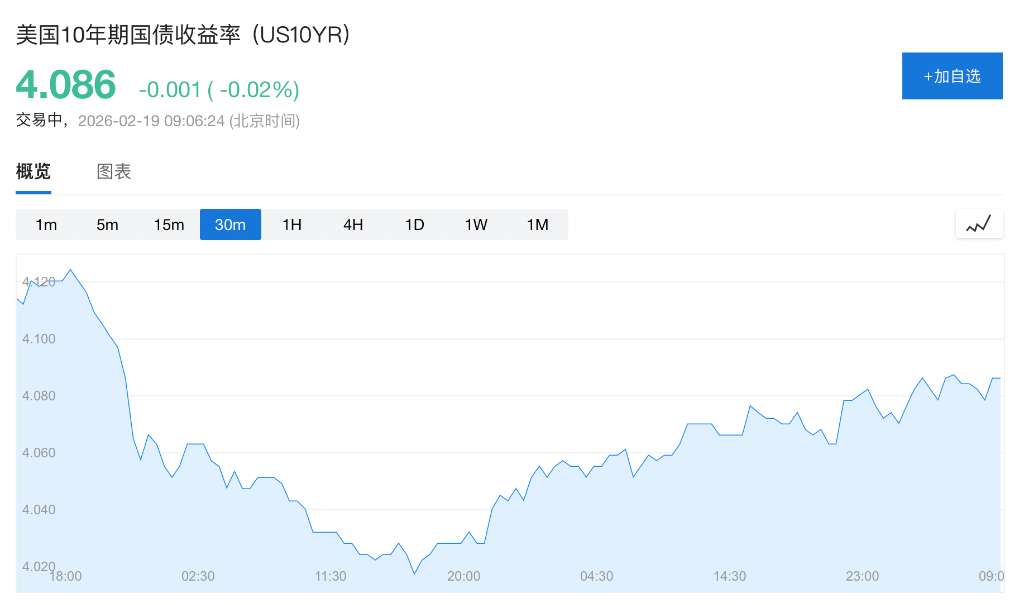The image size is (1024, 605).
Task: Click the 4.100 y-axis gridline label
Action: (x=39, y=339)
